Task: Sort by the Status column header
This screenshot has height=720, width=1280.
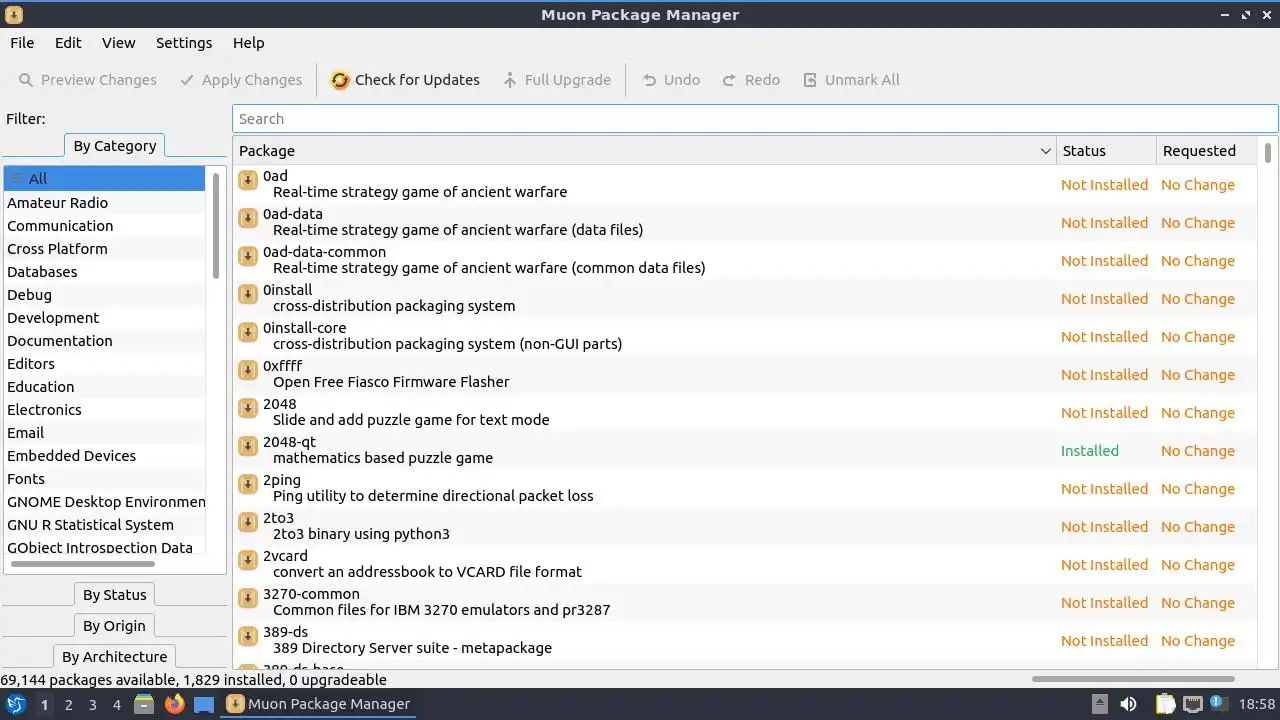Action: [1106, 151]
